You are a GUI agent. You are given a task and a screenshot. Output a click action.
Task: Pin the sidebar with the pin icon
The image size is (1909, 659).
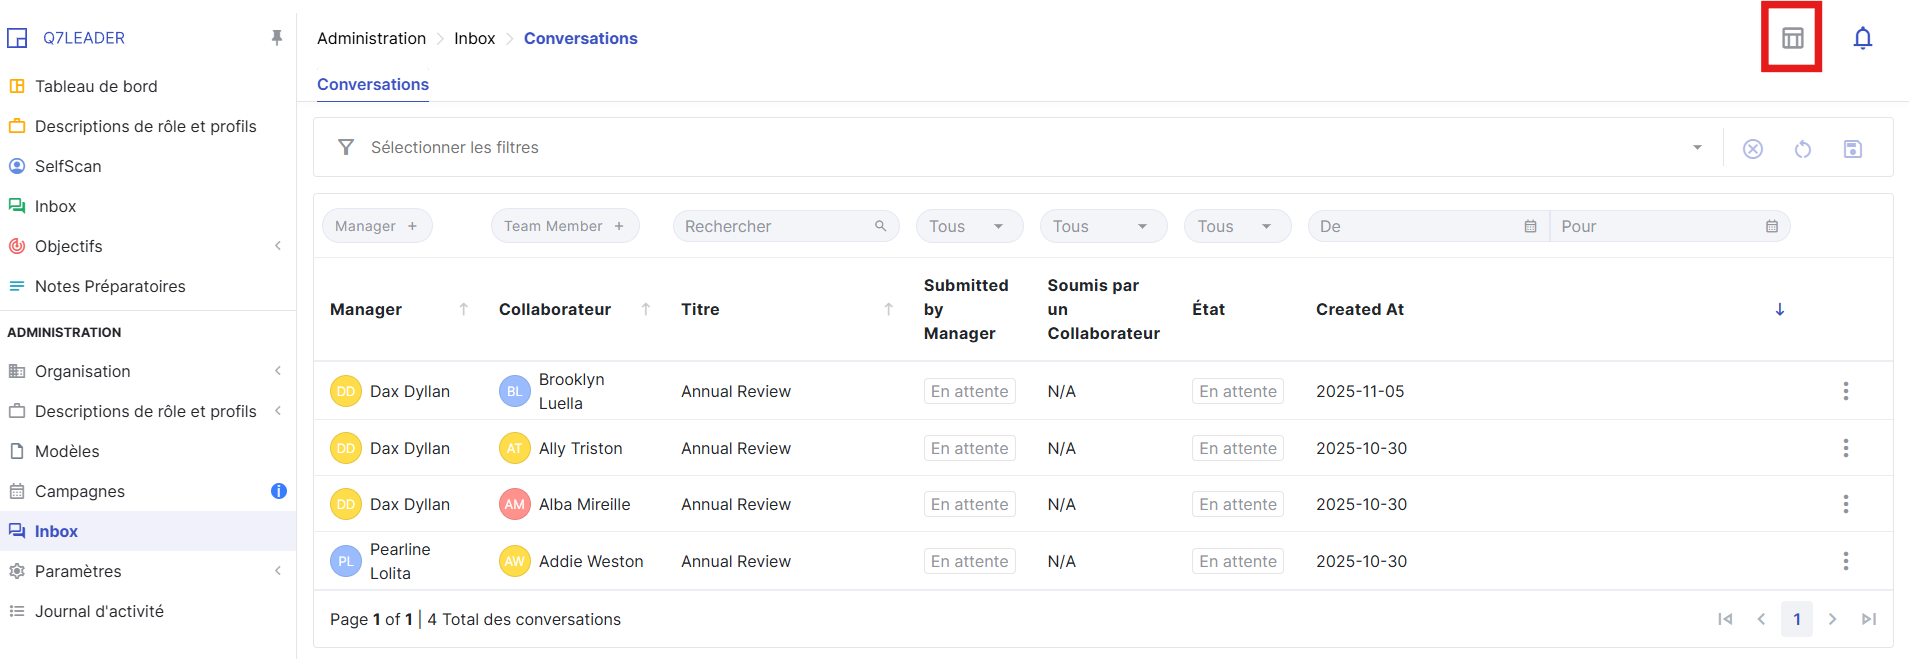[x=277, y=38]
